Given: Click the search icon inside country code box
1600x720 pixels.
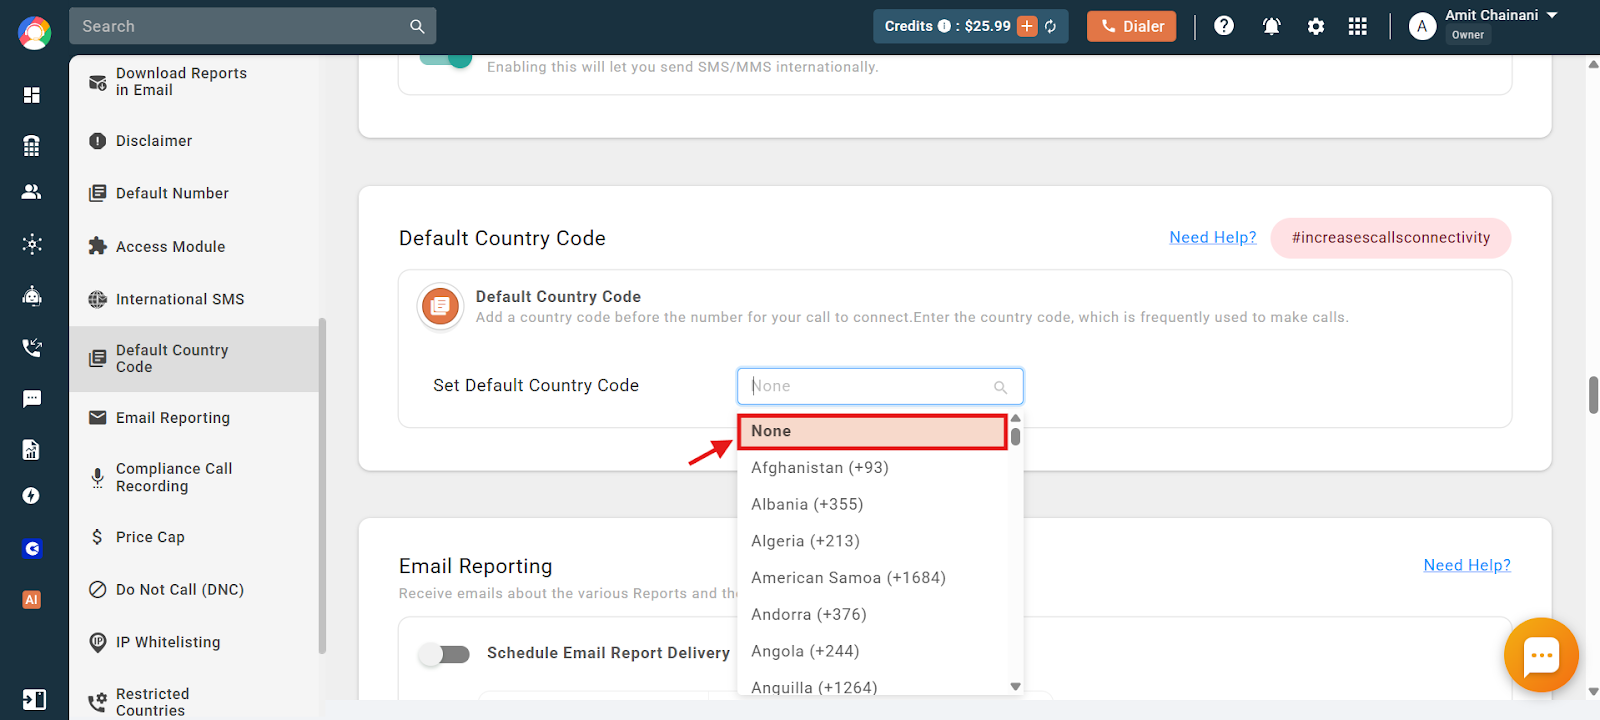Looking at the screenshot, I should (1000, 387).
